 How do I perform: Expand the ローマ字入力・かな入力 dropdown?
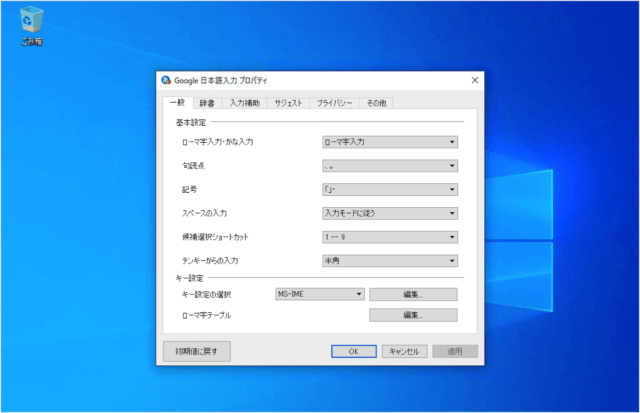click(x=389, y=142)
